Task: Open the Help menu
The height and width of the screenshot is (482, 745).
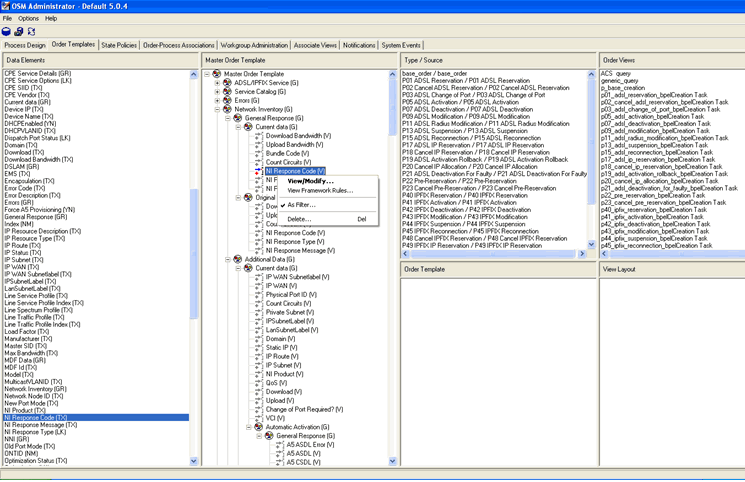Action: [51, 19]
